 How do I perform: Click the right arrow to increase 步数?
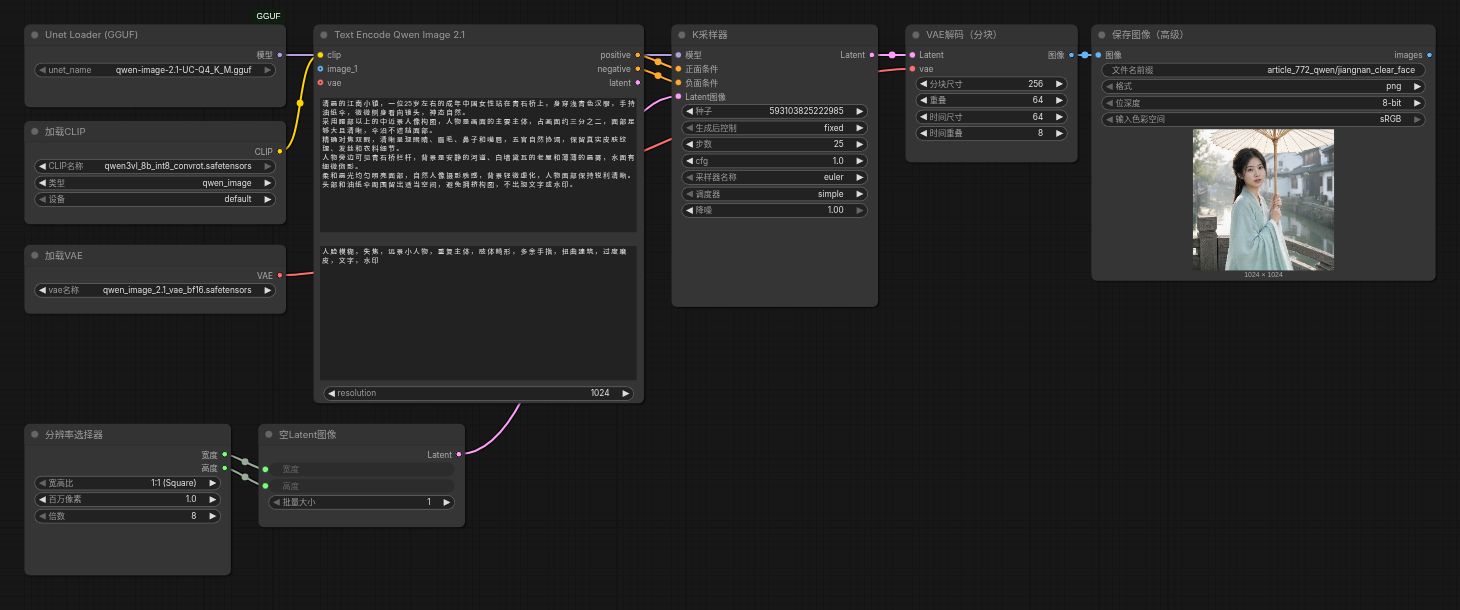859,144
